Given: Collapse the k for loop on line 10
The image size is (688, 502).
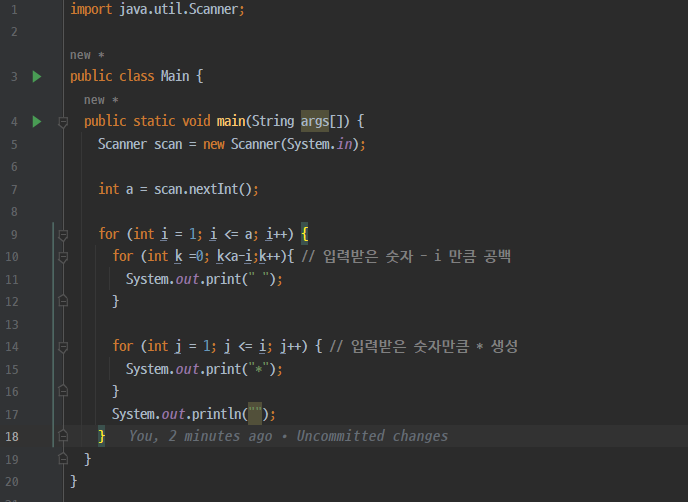Looking at the screenshot, I should [63, 257].
